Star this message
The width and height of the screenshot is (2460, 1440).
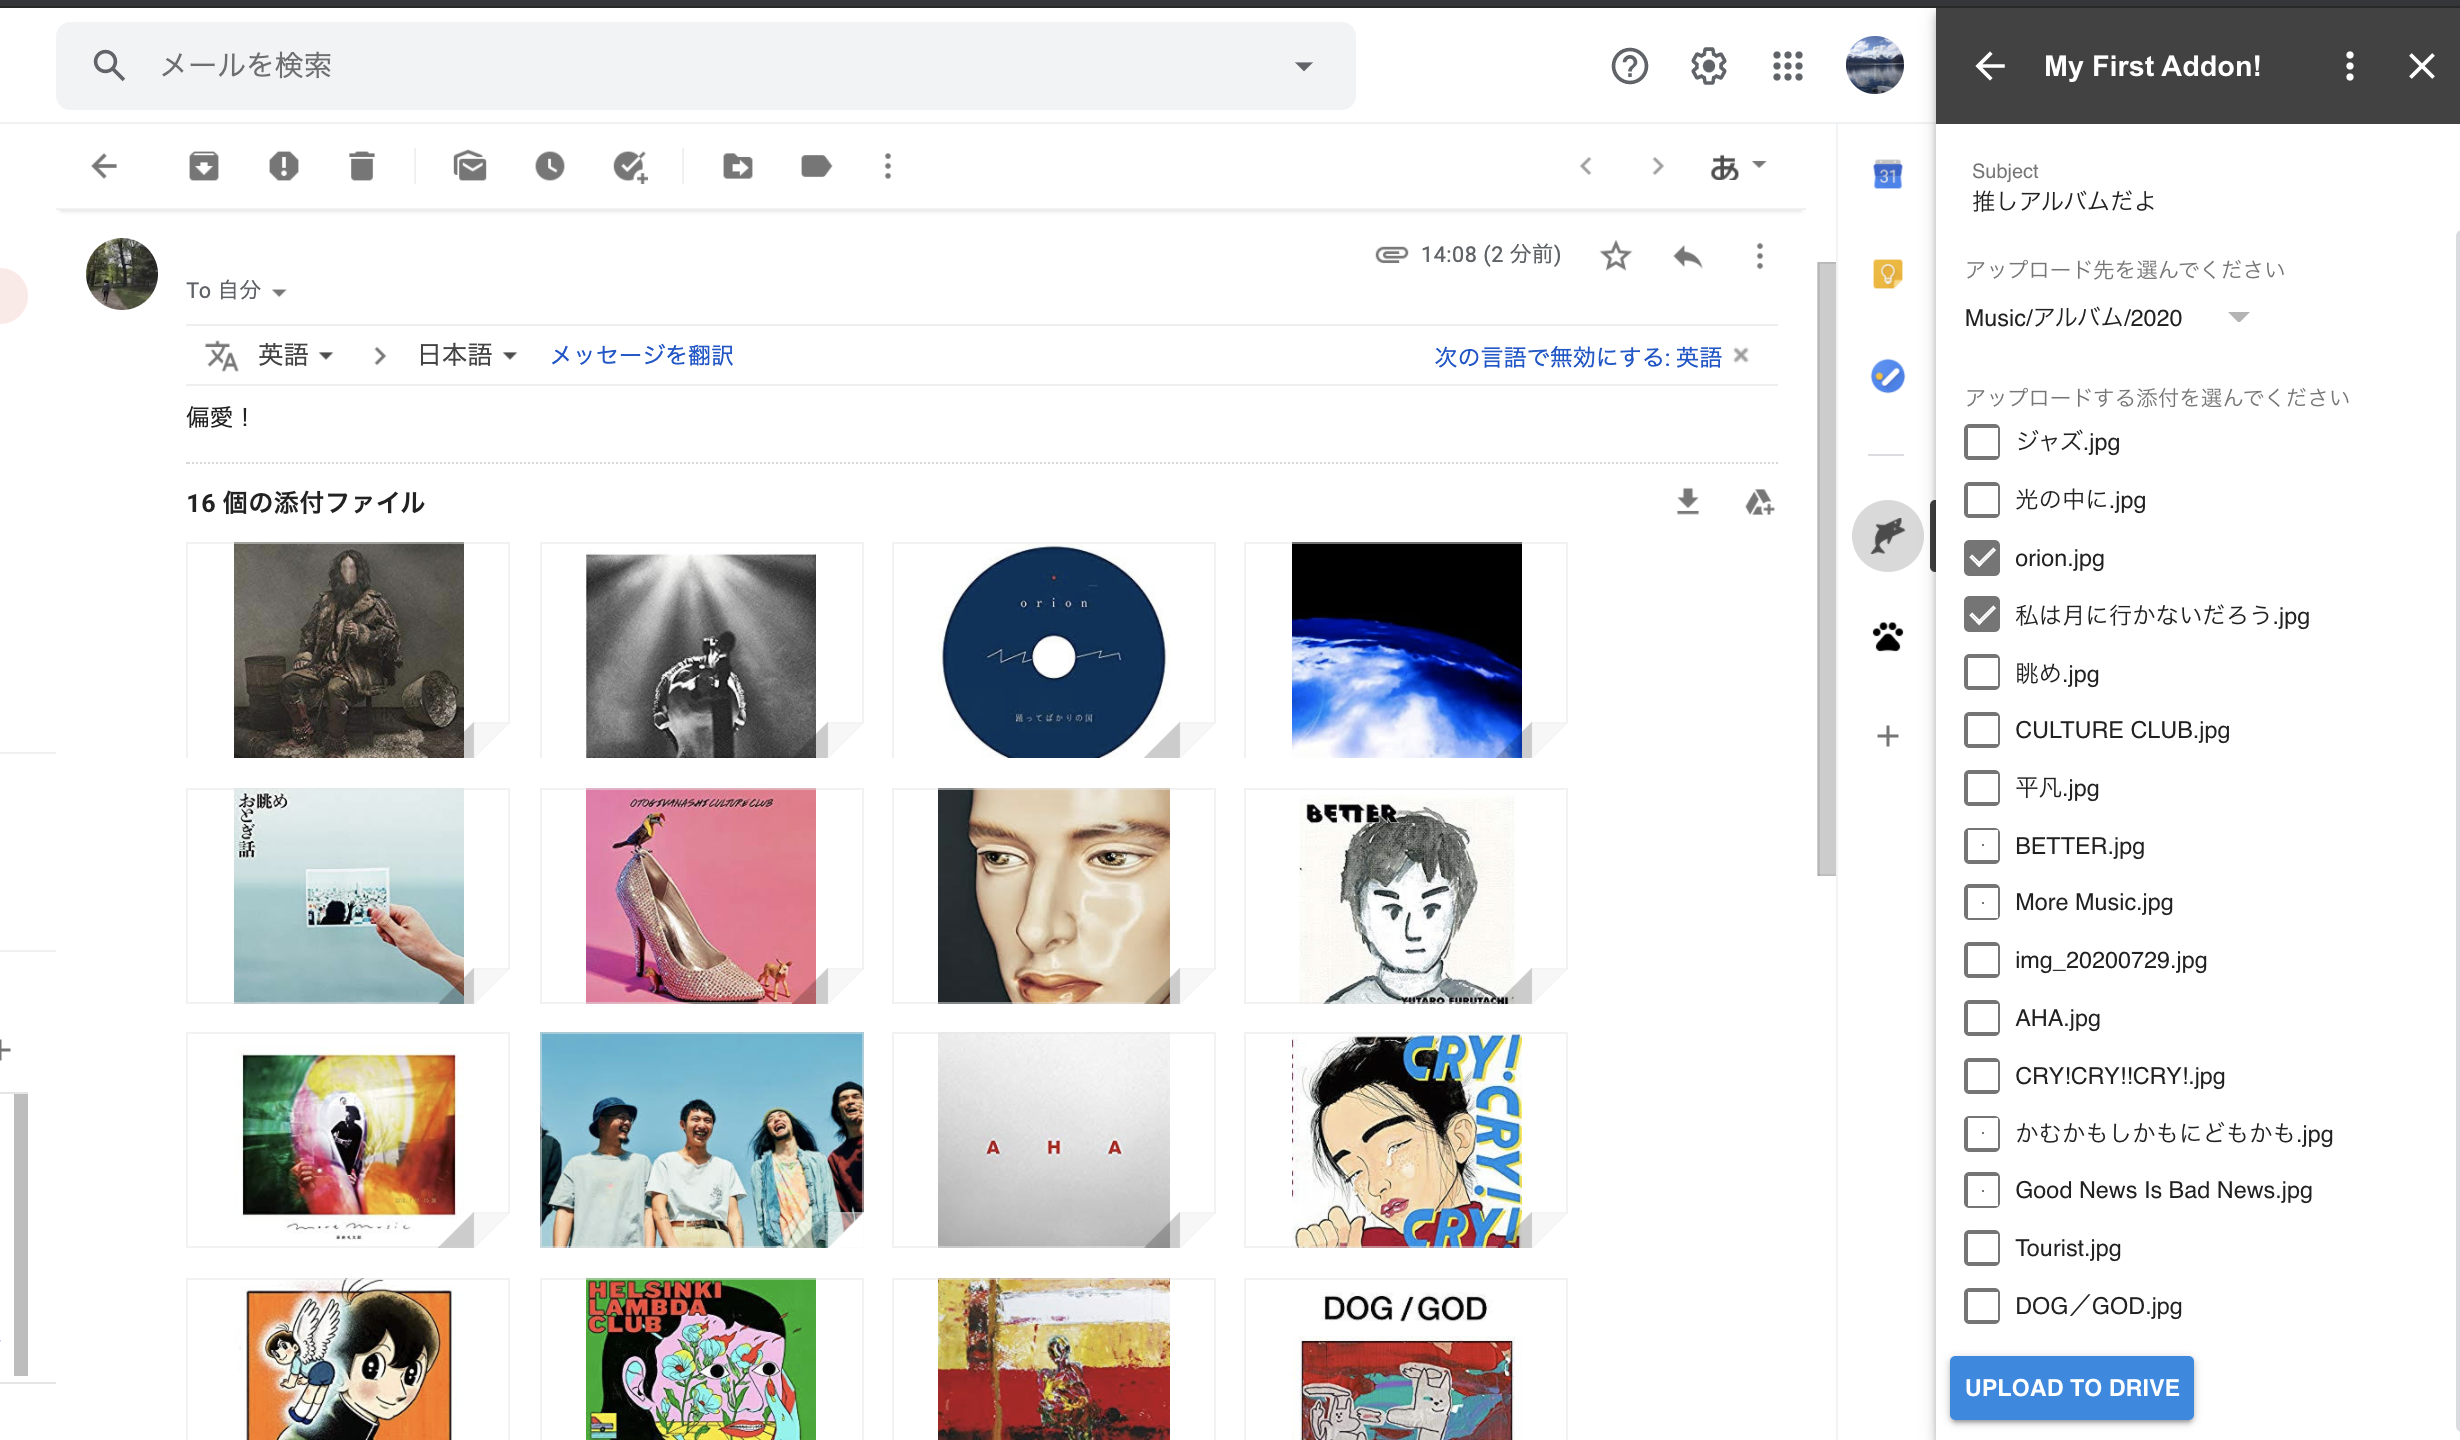1616,256
